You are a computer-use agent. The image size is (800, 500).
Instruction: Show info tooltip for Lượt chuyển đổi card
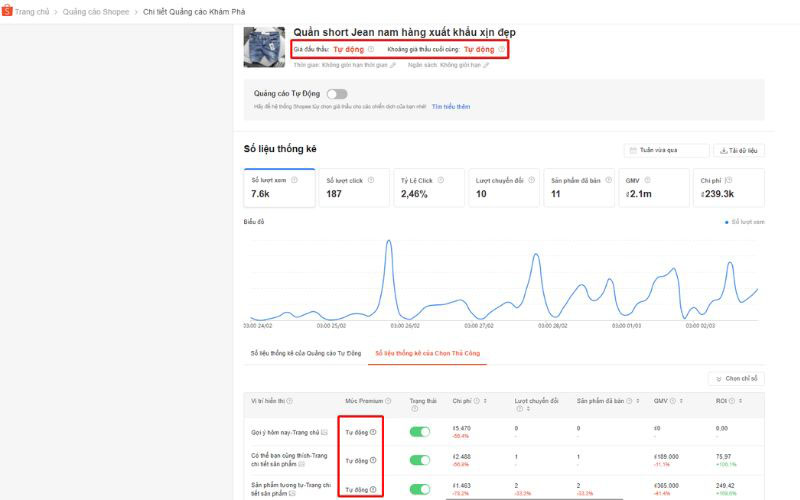[x=532, y=180]
